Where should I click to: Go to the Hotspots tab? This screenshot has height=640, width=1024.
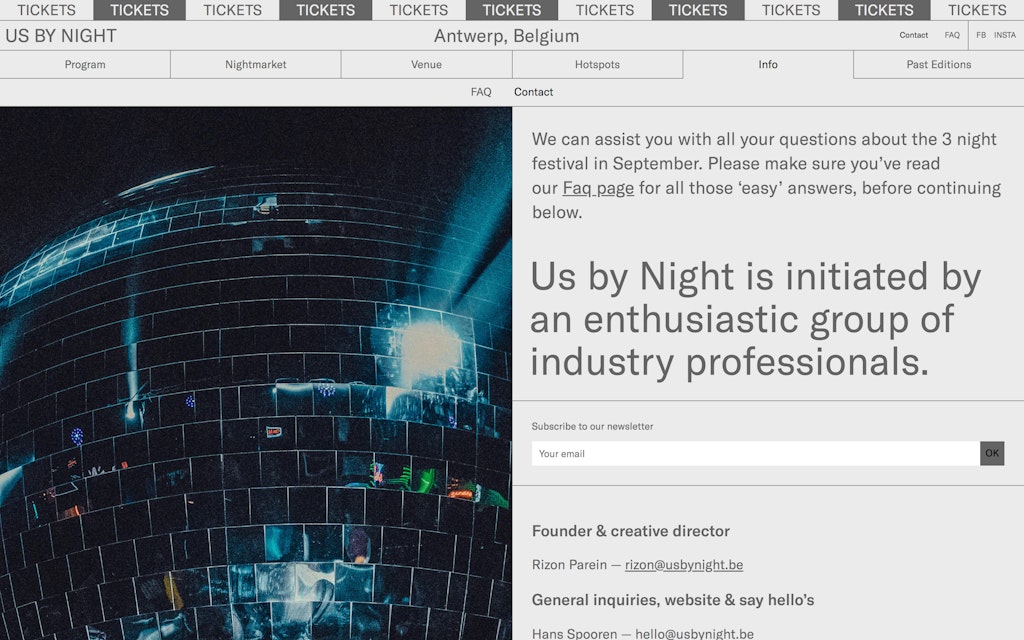(x=597, y=64)
